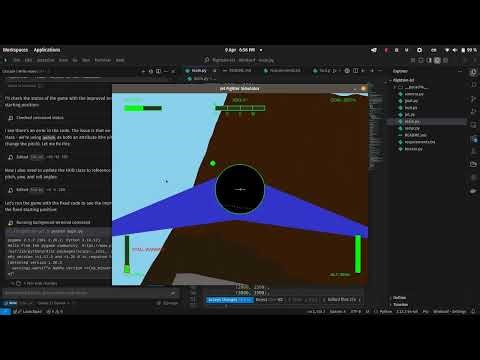This screenshot has height=360, width=480.
Task: Click the Python language mode in status bar
Action: pyautogui.click(x=386, y=312)
